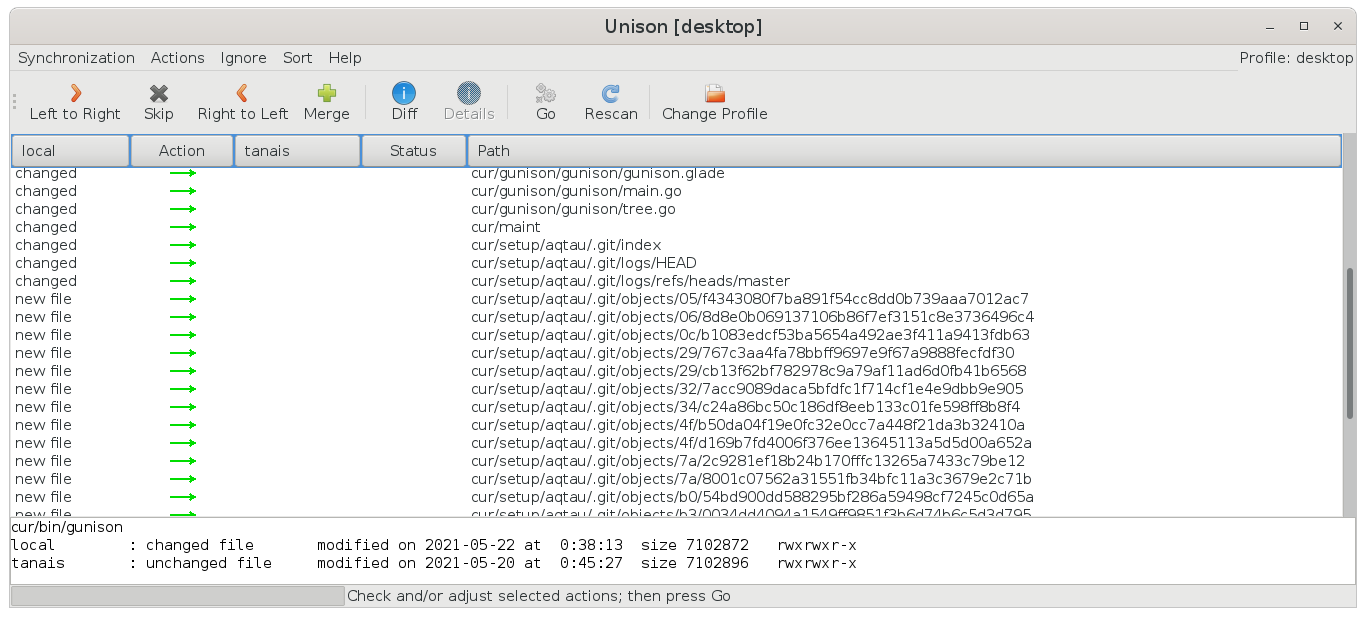Open the Synchronization menu
The image size is (1366, 617).
point(76,58)
